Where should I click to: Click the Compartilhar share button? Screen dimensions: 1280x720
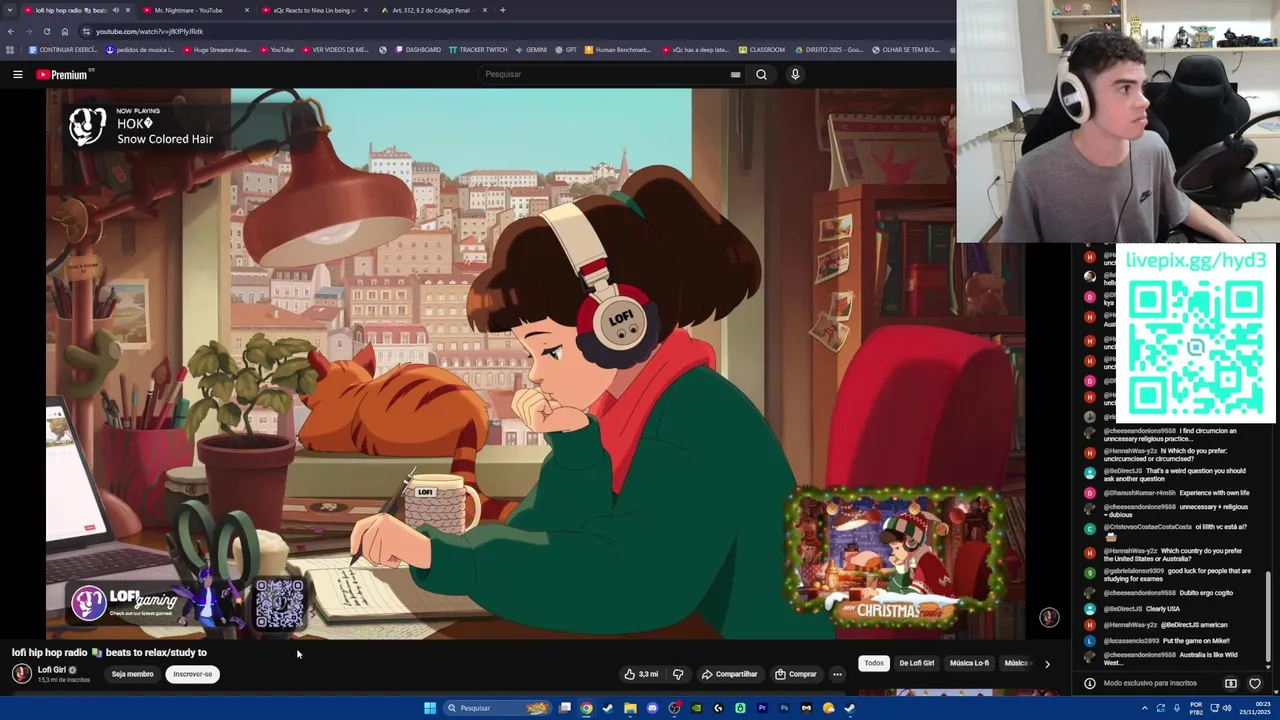pos(729,674)
